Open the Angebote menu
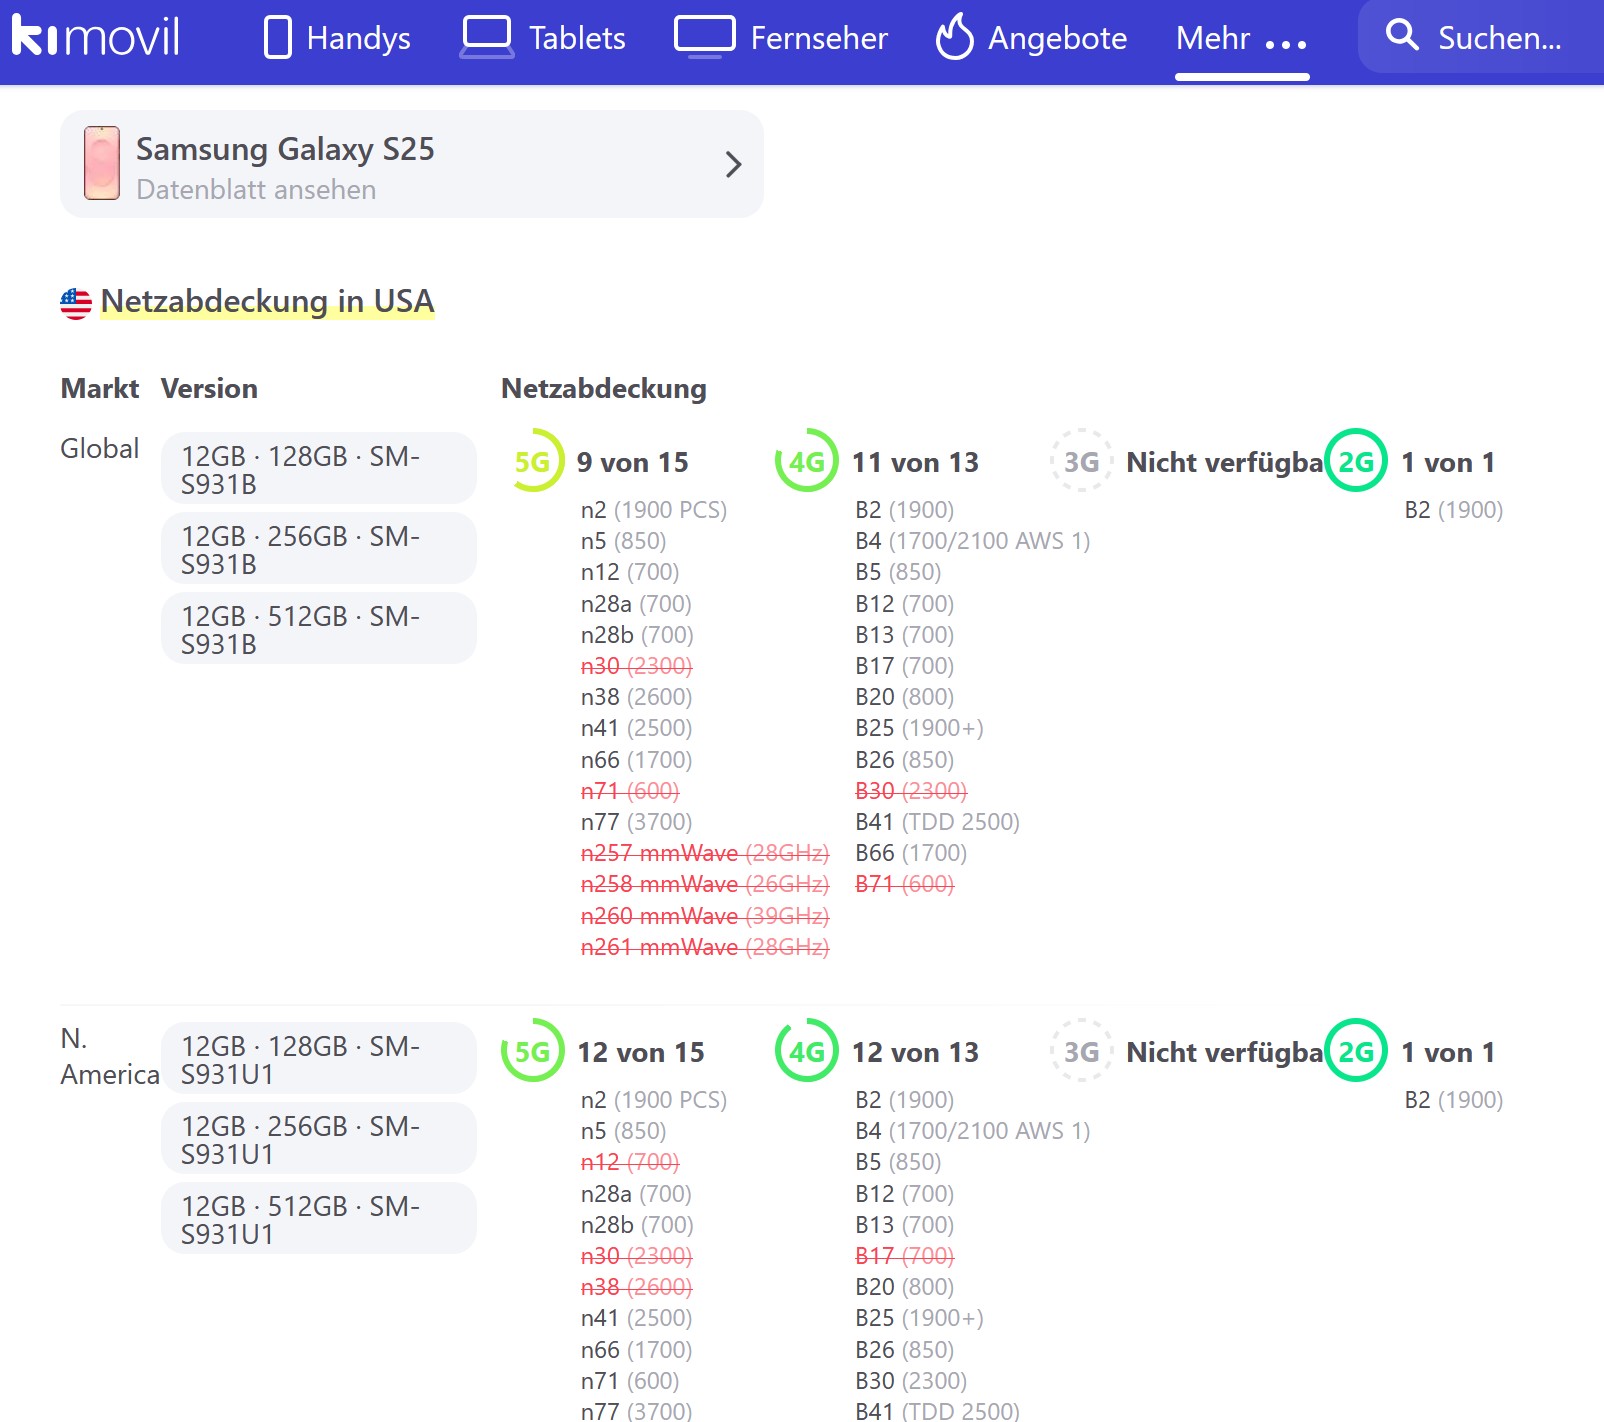 (1031, 38)
